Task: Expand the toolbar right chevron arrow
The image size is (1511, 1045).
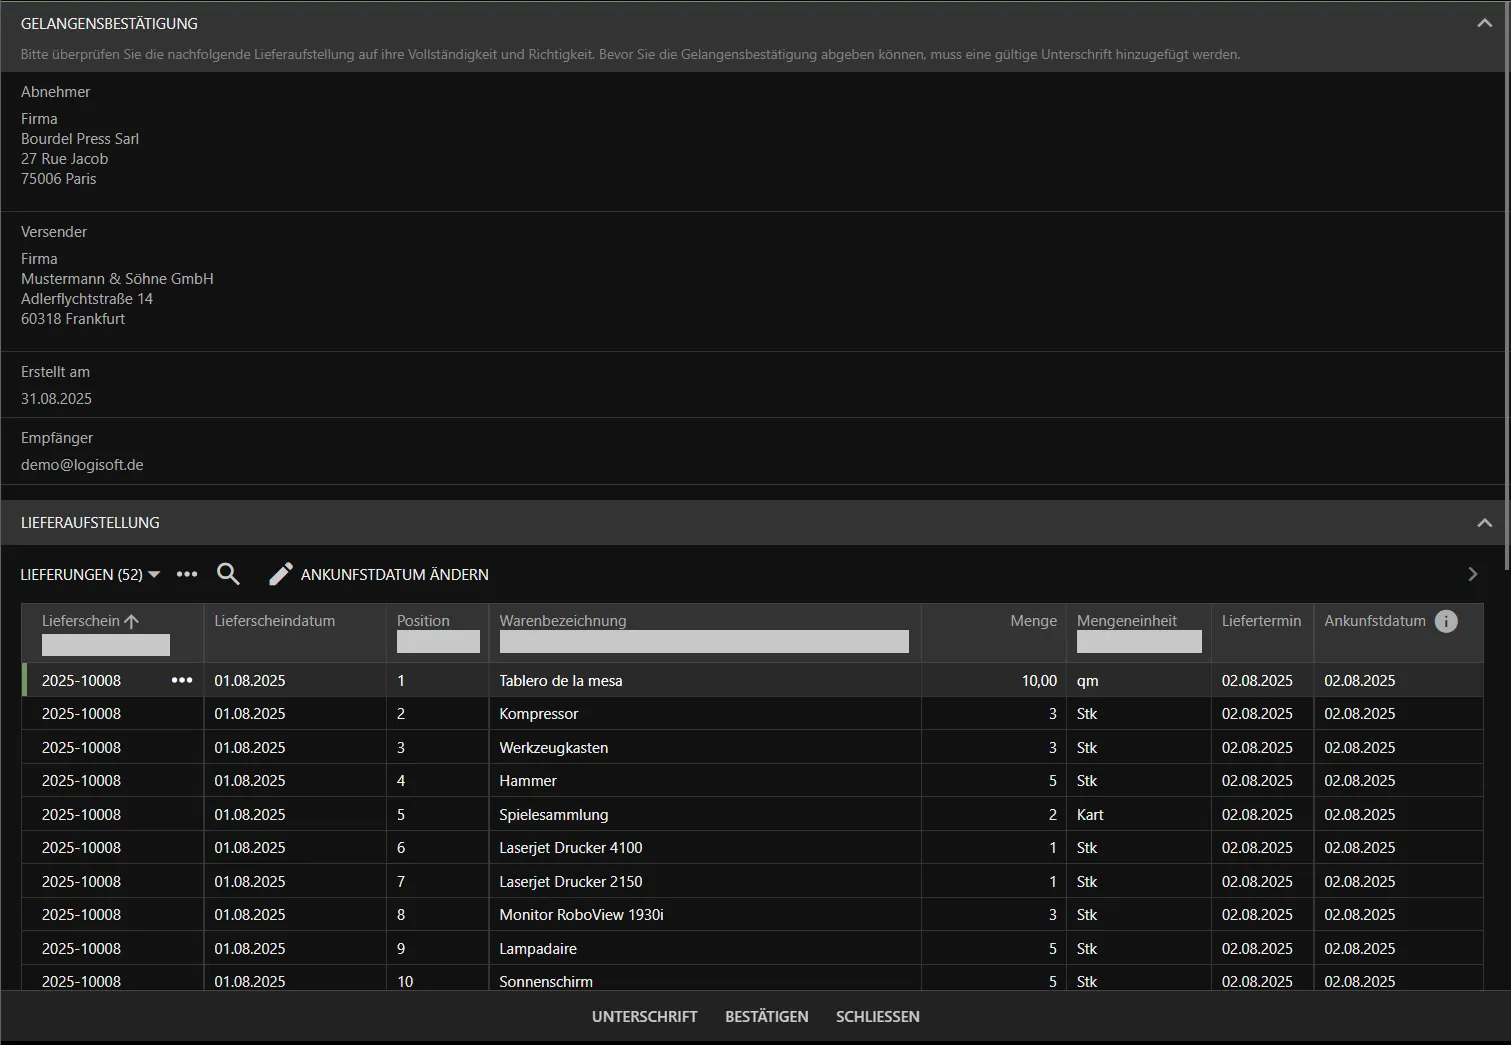Action: [1472, 574]
